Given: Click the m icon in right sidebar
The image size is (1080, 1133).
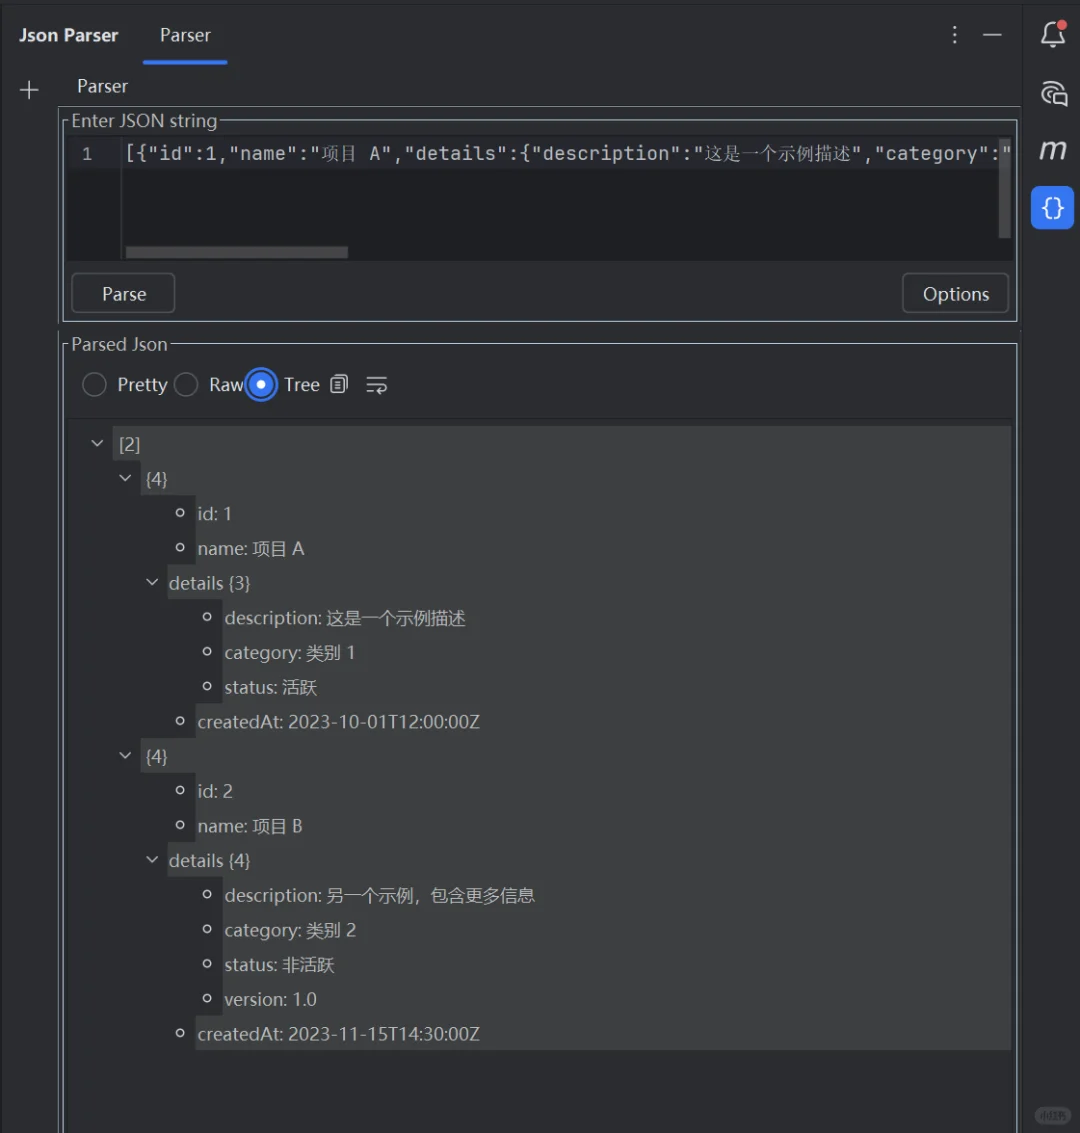Looking at the screenshot, I should pyautogui.click(x=1052, y=150).
